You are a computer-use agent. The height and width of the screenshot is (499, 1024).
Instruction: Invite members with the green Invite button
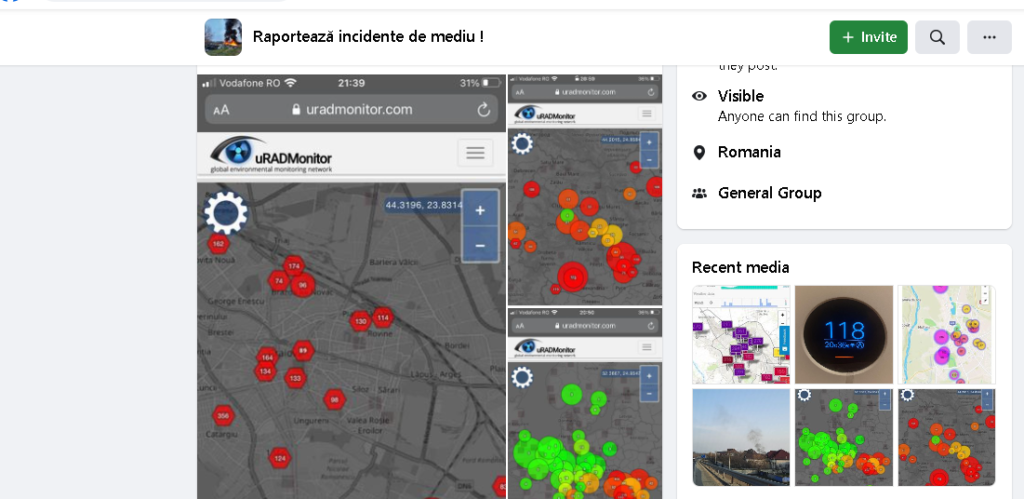click(x=869, y=37)
